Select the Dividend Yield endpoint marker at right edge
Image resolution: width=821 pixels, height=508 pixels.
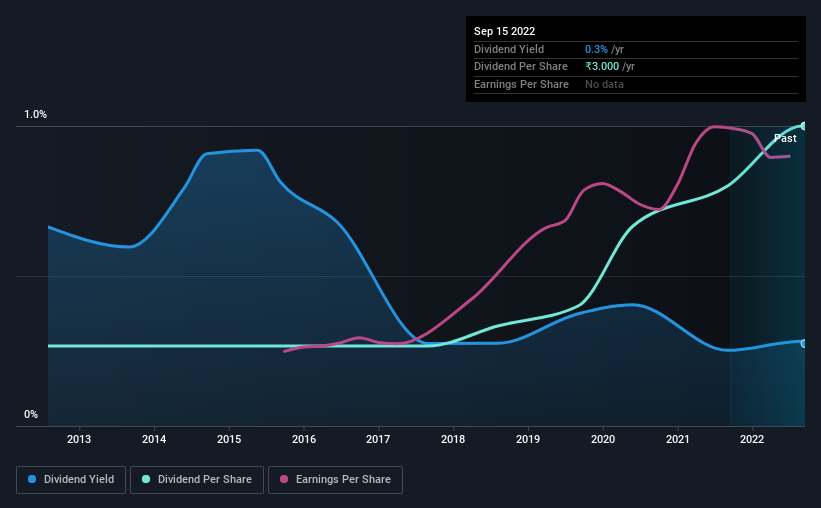coord(804,344)
